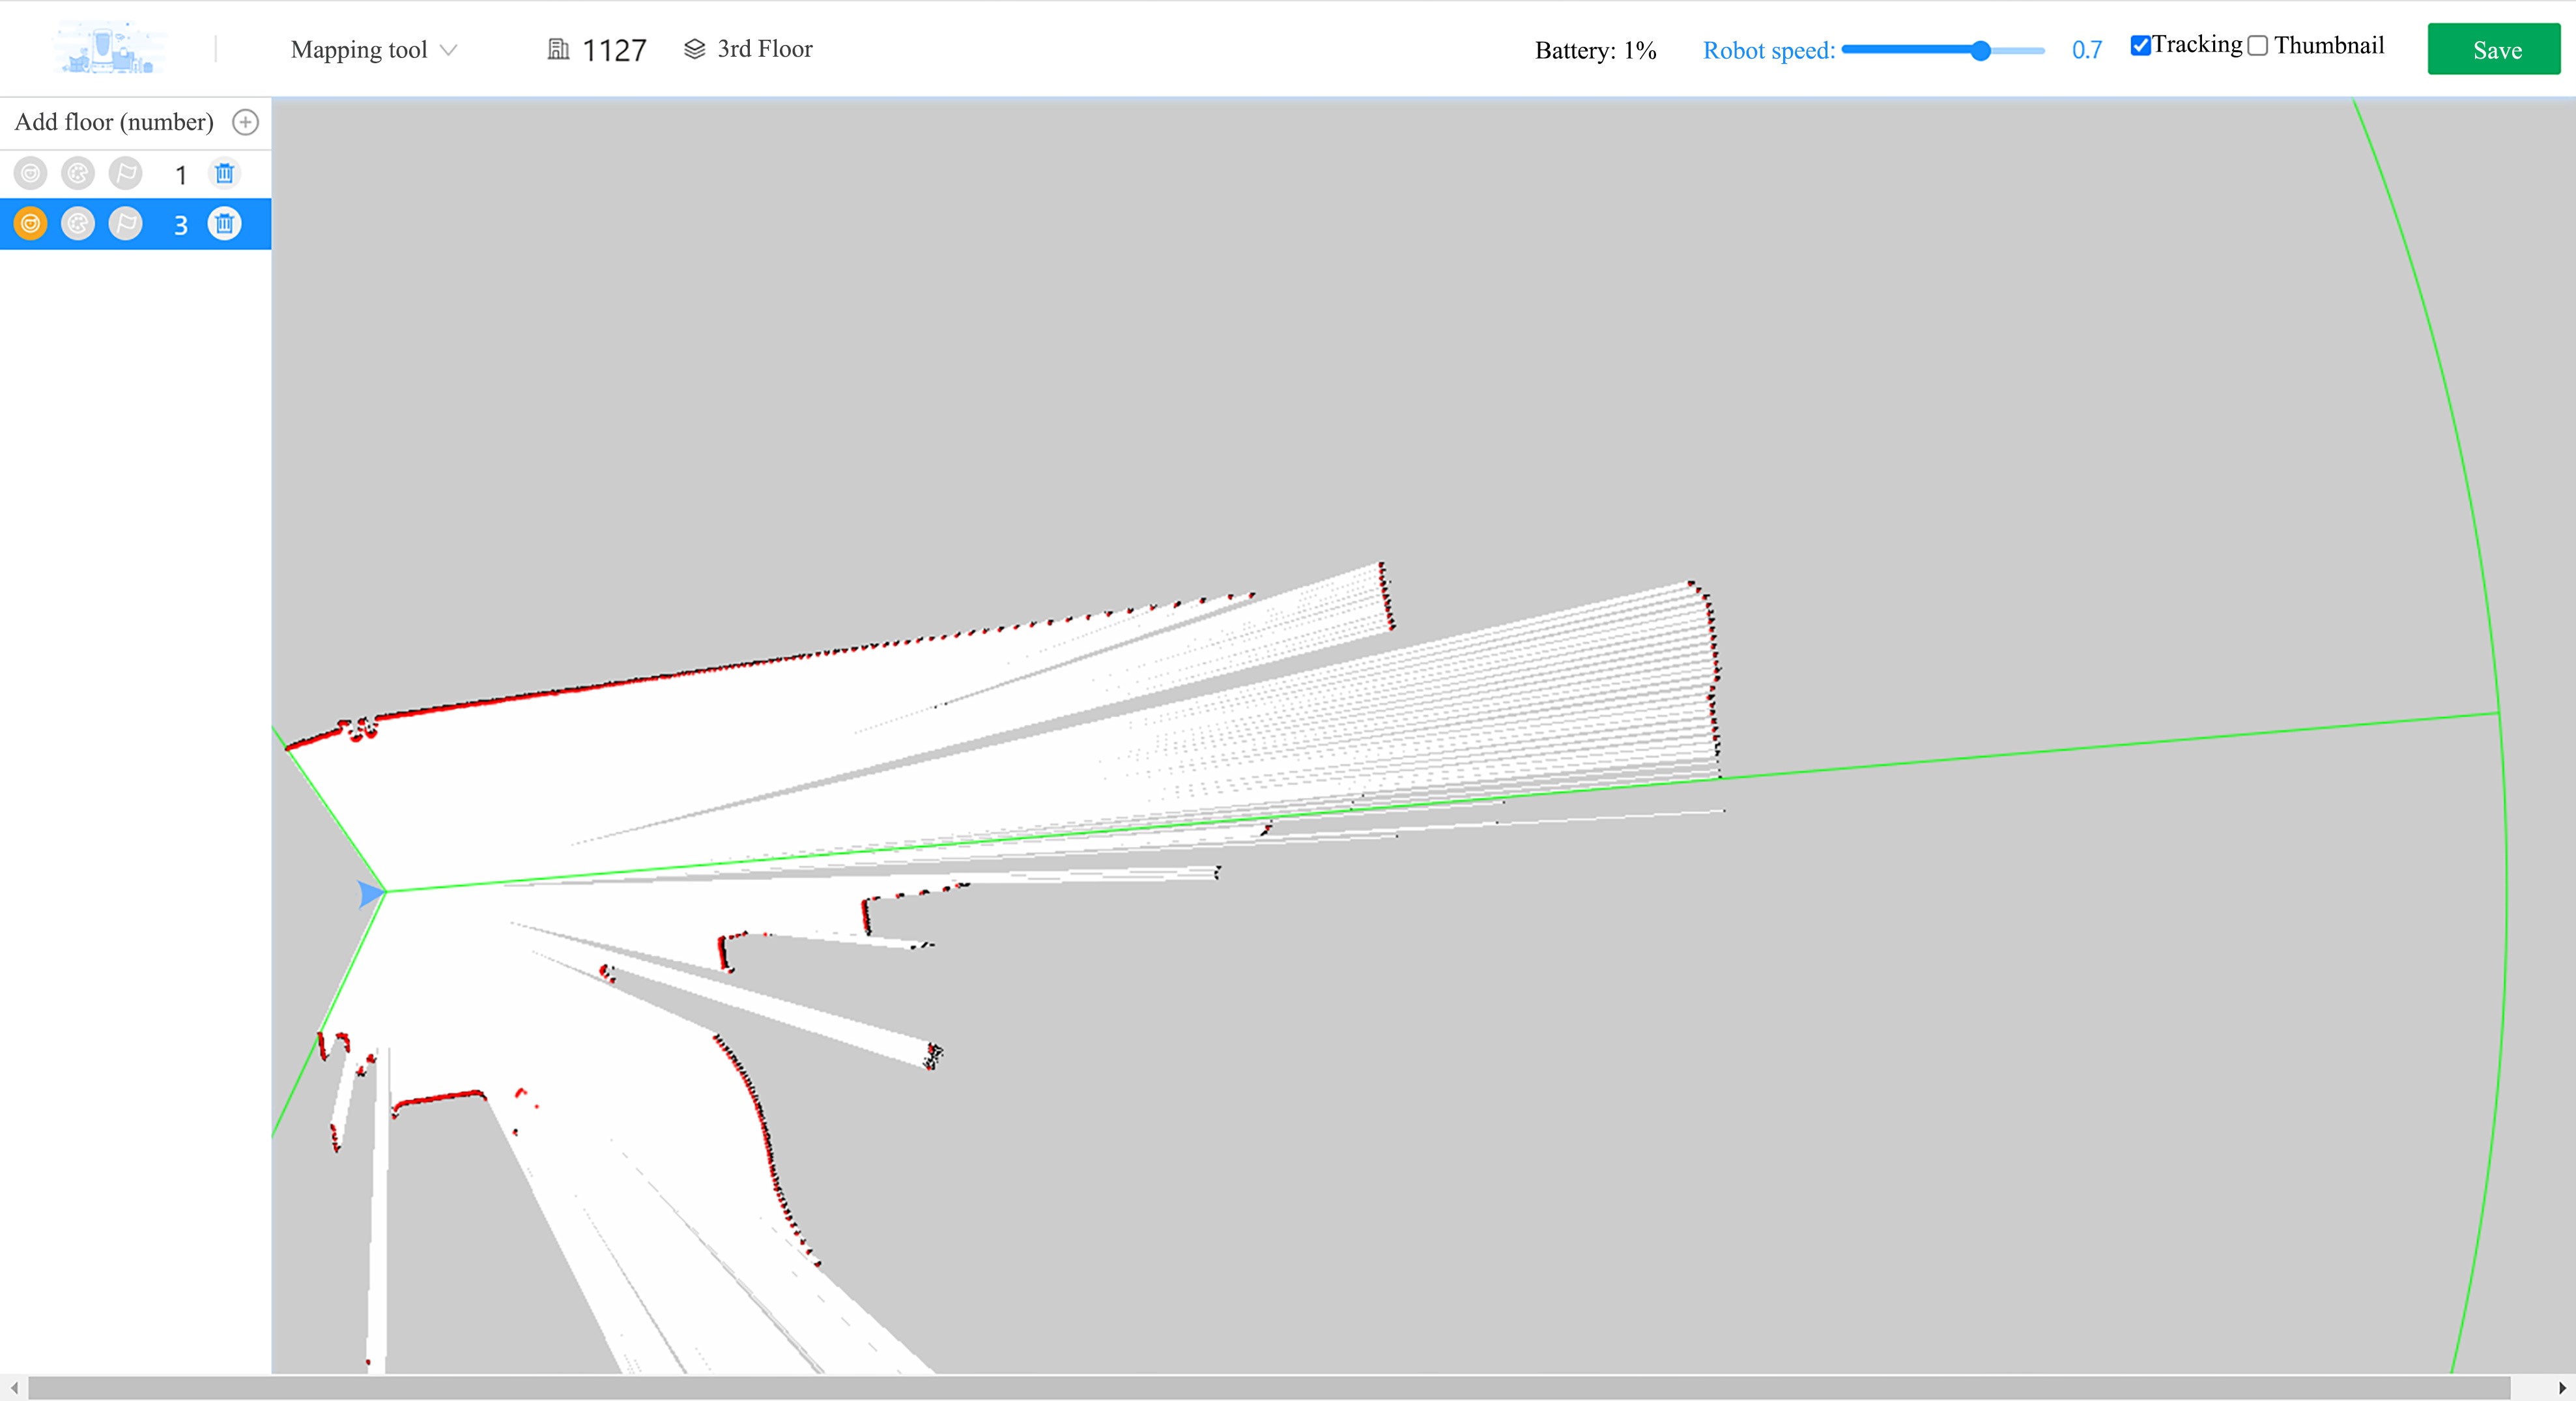This screenshot has width=2576, height=1401.
Task: Click the gray robot icon on floor 1
Action: click(x=30, y=174)
